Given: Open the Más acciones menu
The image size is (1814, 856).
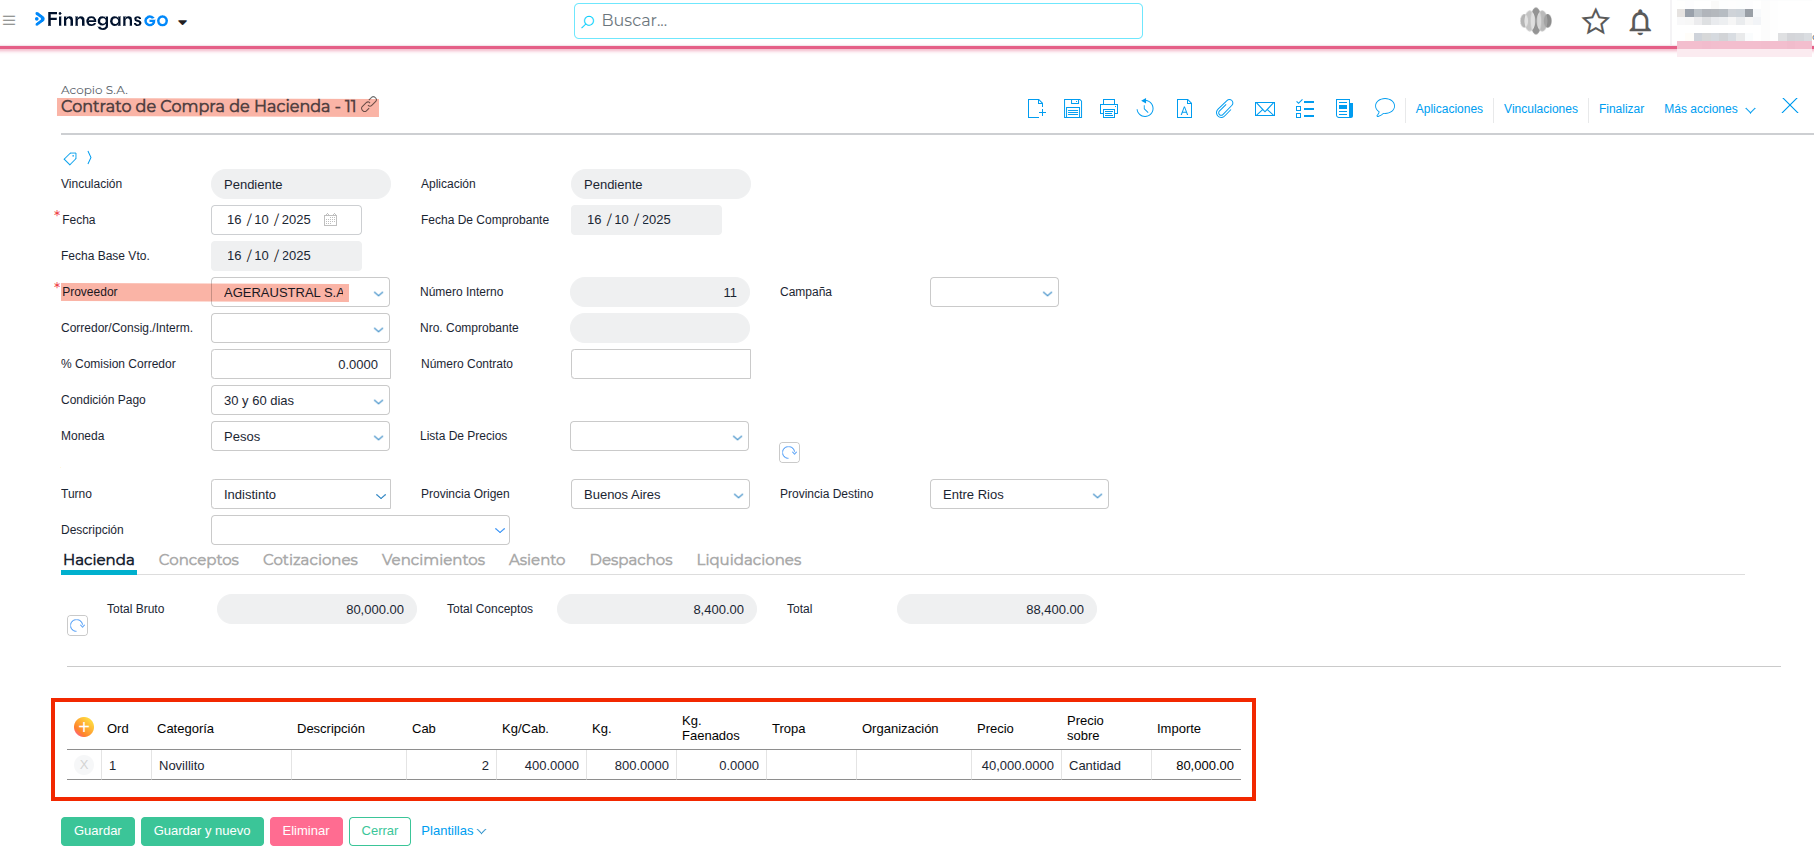Looking at the screenshot, I should click(1709, 109).
